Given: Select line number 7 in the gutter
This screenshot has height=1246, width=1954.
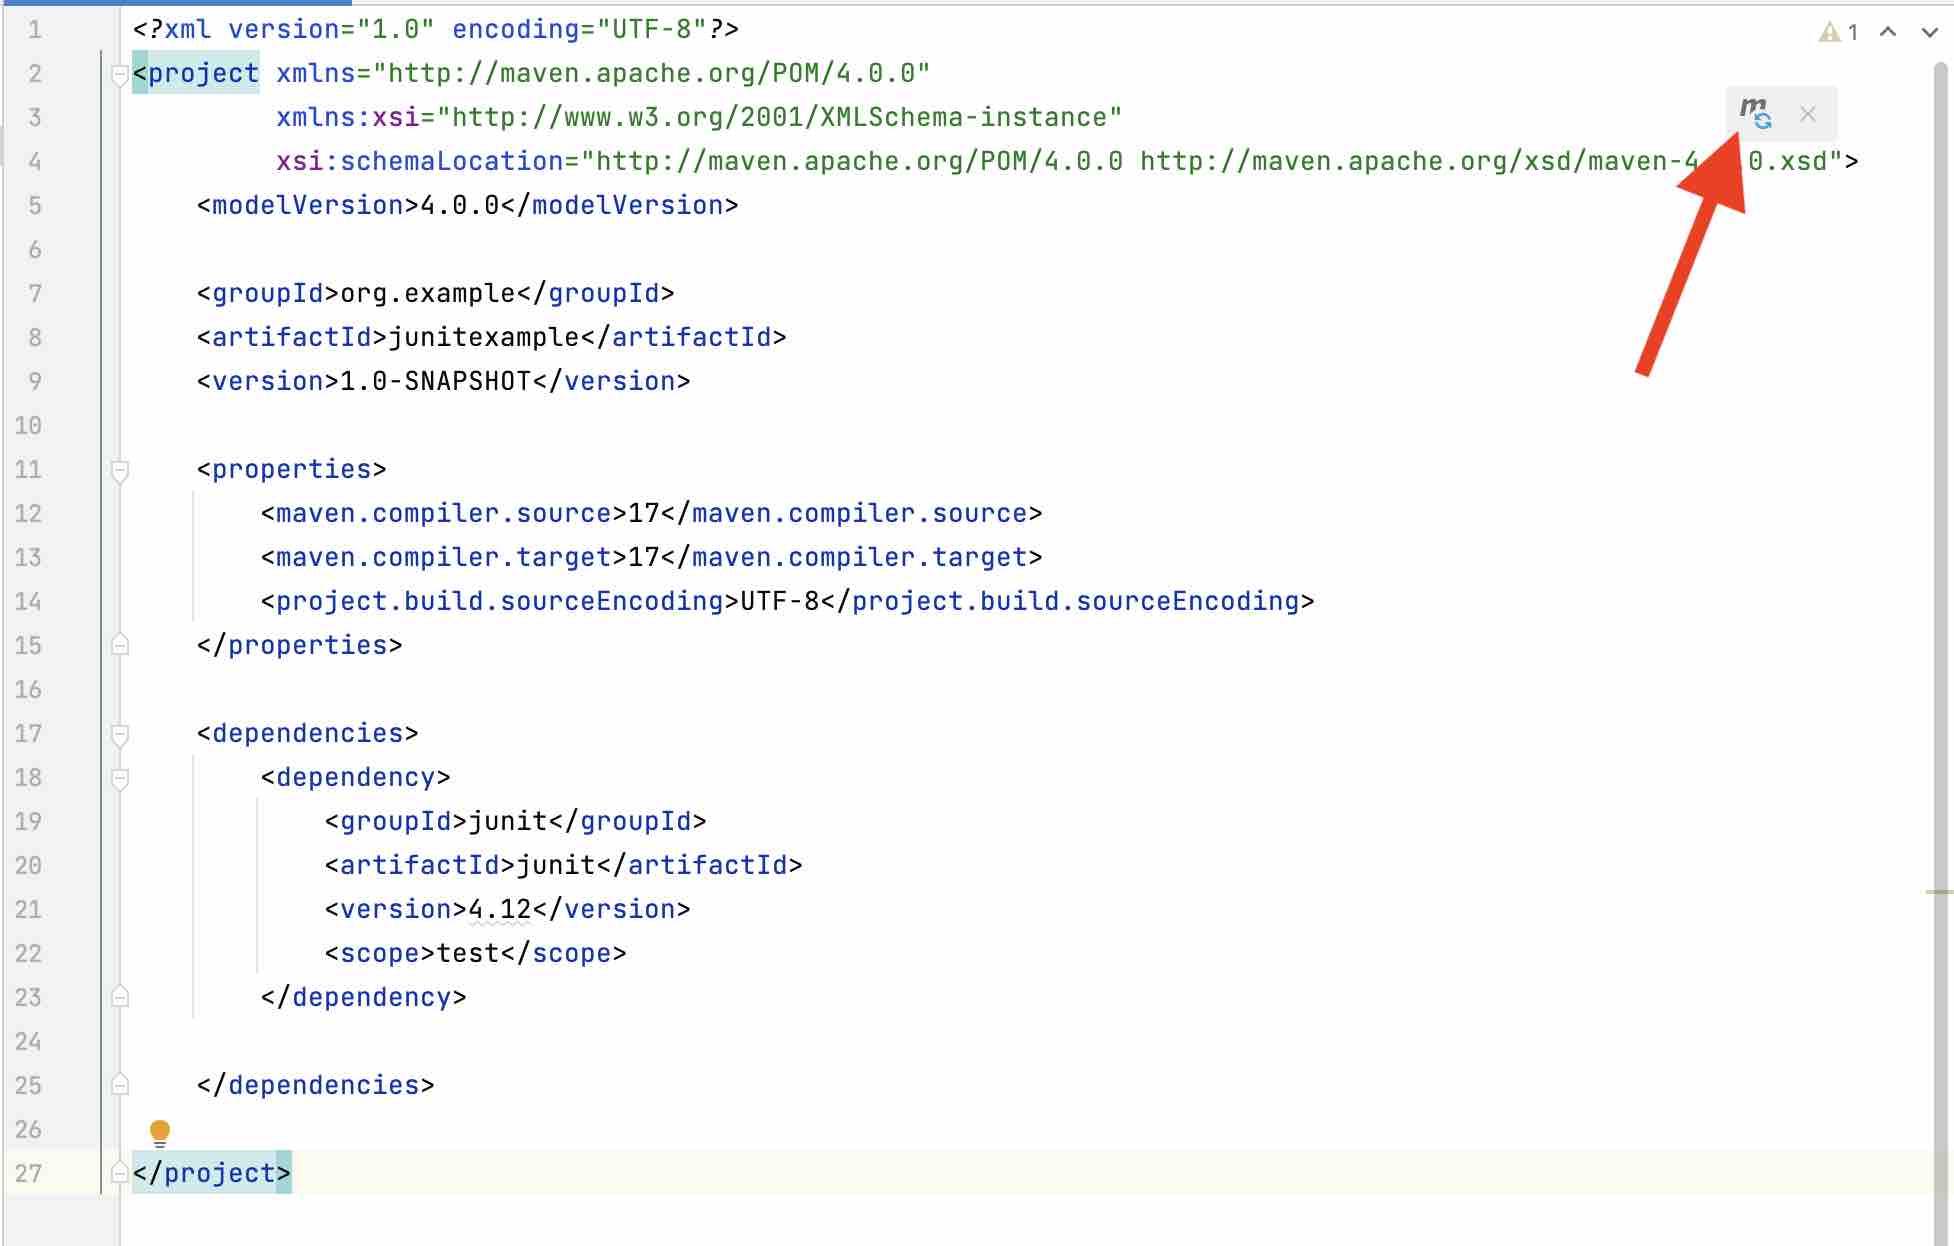Looking at the screenshot, I should [x=35, y=293].
